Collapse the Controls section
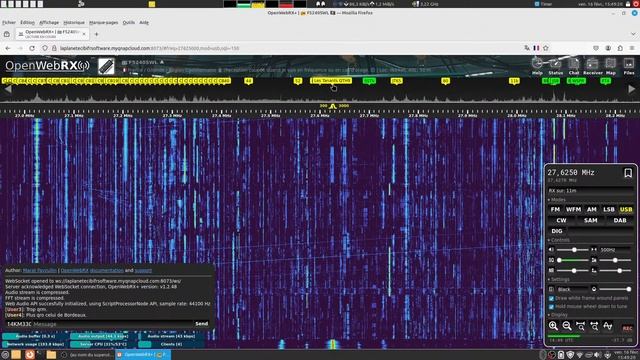Image resolution: width=640 pixels, height=360 pixels. (x=558, y=240)
